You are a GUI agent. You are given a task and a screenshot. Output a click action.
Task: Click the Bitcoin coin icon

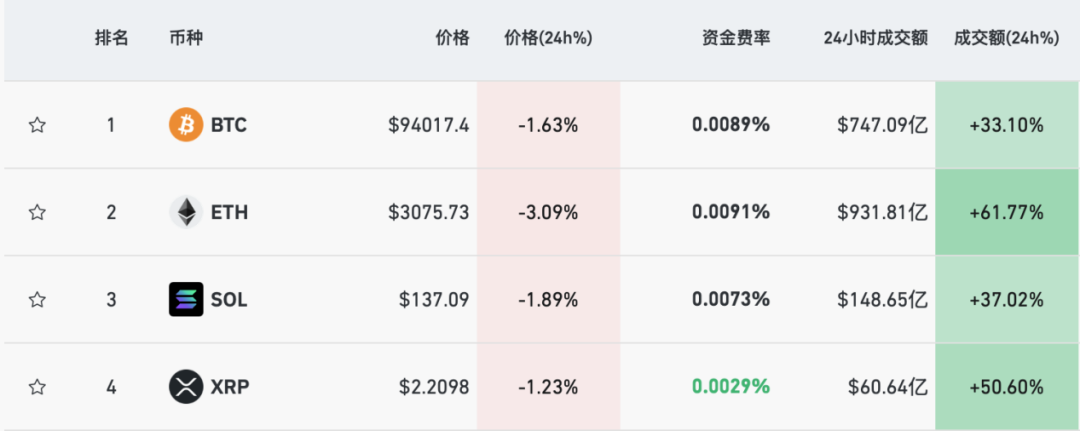(x=186, y=125)
